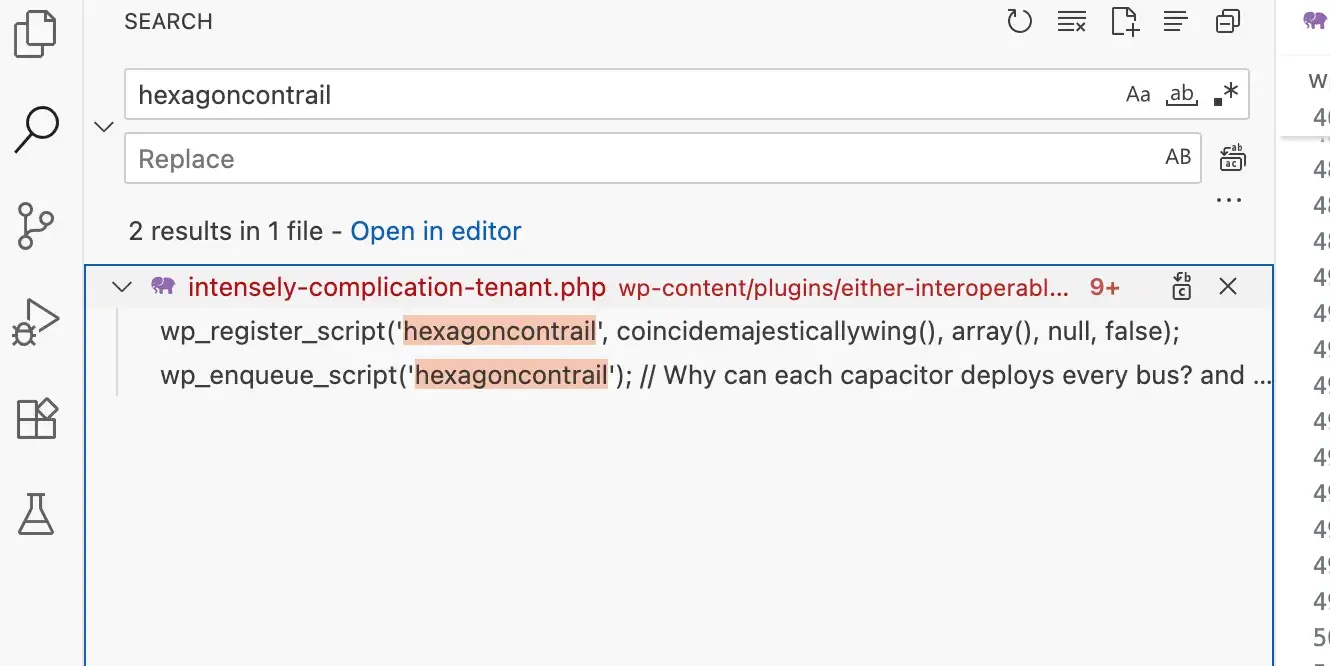
Task: Toggle Preserve Case for replacements
Action: (1178, 157)
